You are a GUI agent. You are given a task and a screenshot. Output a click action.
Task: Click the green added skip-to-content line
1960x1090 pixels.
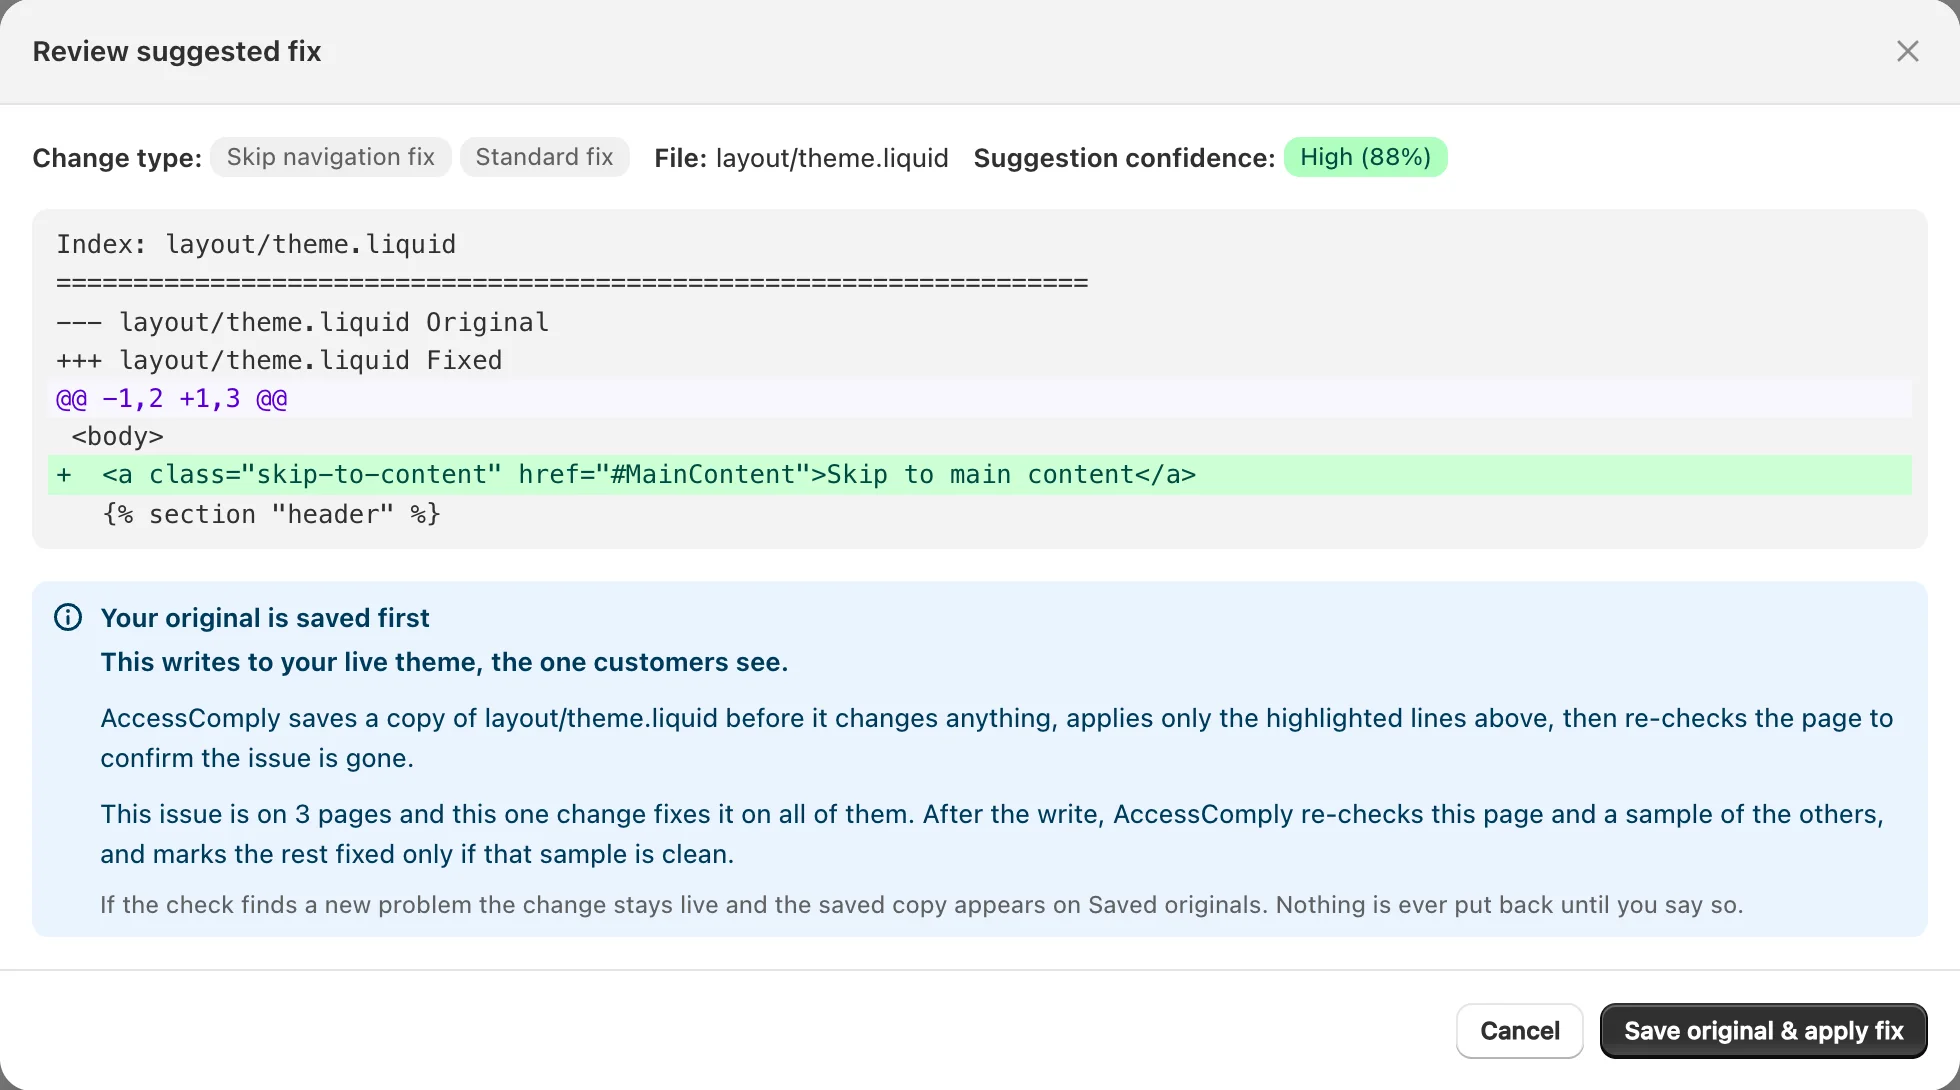point(979,475)
